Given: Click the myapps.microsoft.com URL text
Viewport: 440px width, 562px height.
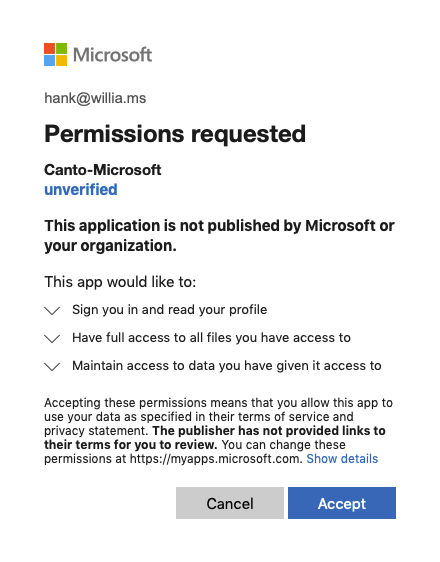Looking at the screenshot, I should pyautogui.click(x=216, y=459).
